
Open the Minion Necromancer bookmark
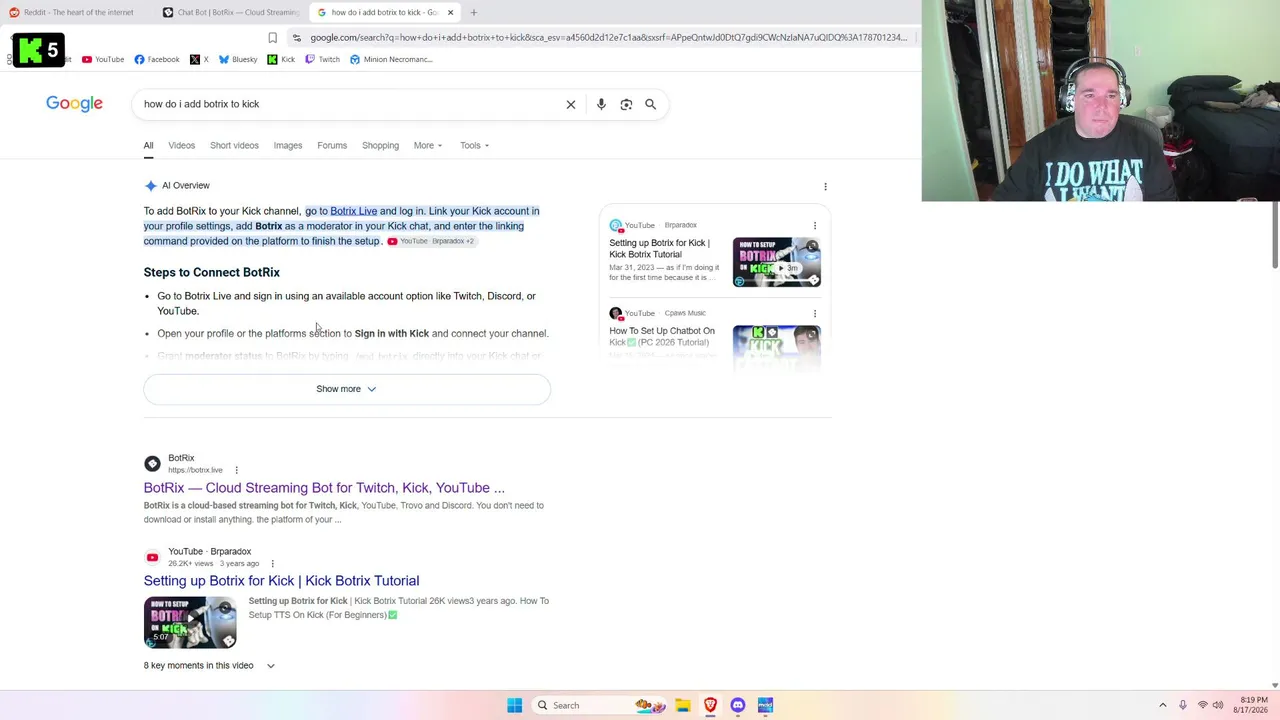point(391,59)
